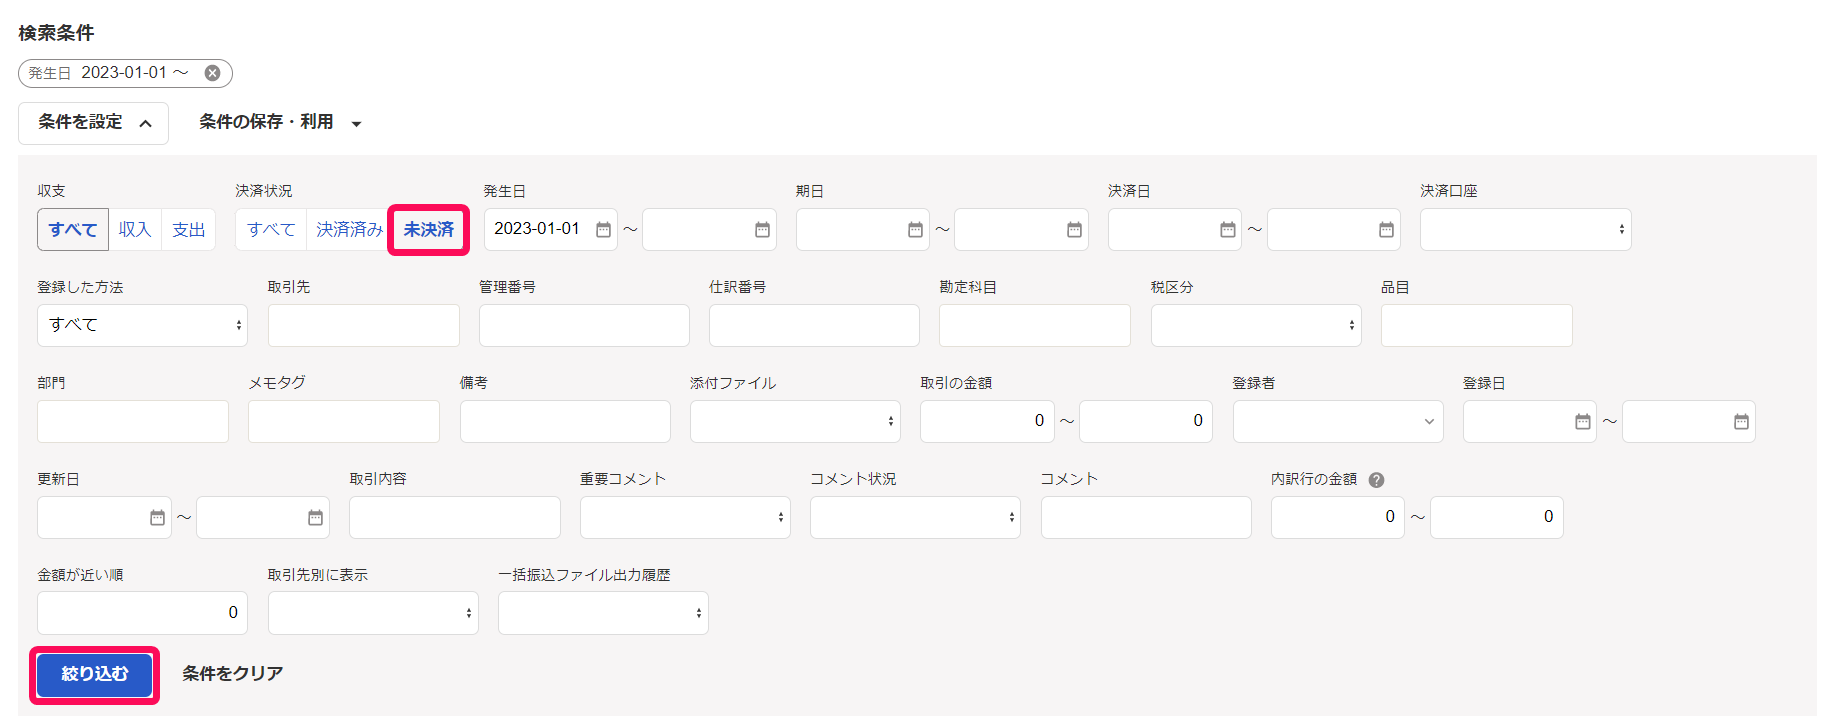The image size is (1833, 728).
Task: Open calendar for 決済日 end date
Action: [x=1386, y=230]
